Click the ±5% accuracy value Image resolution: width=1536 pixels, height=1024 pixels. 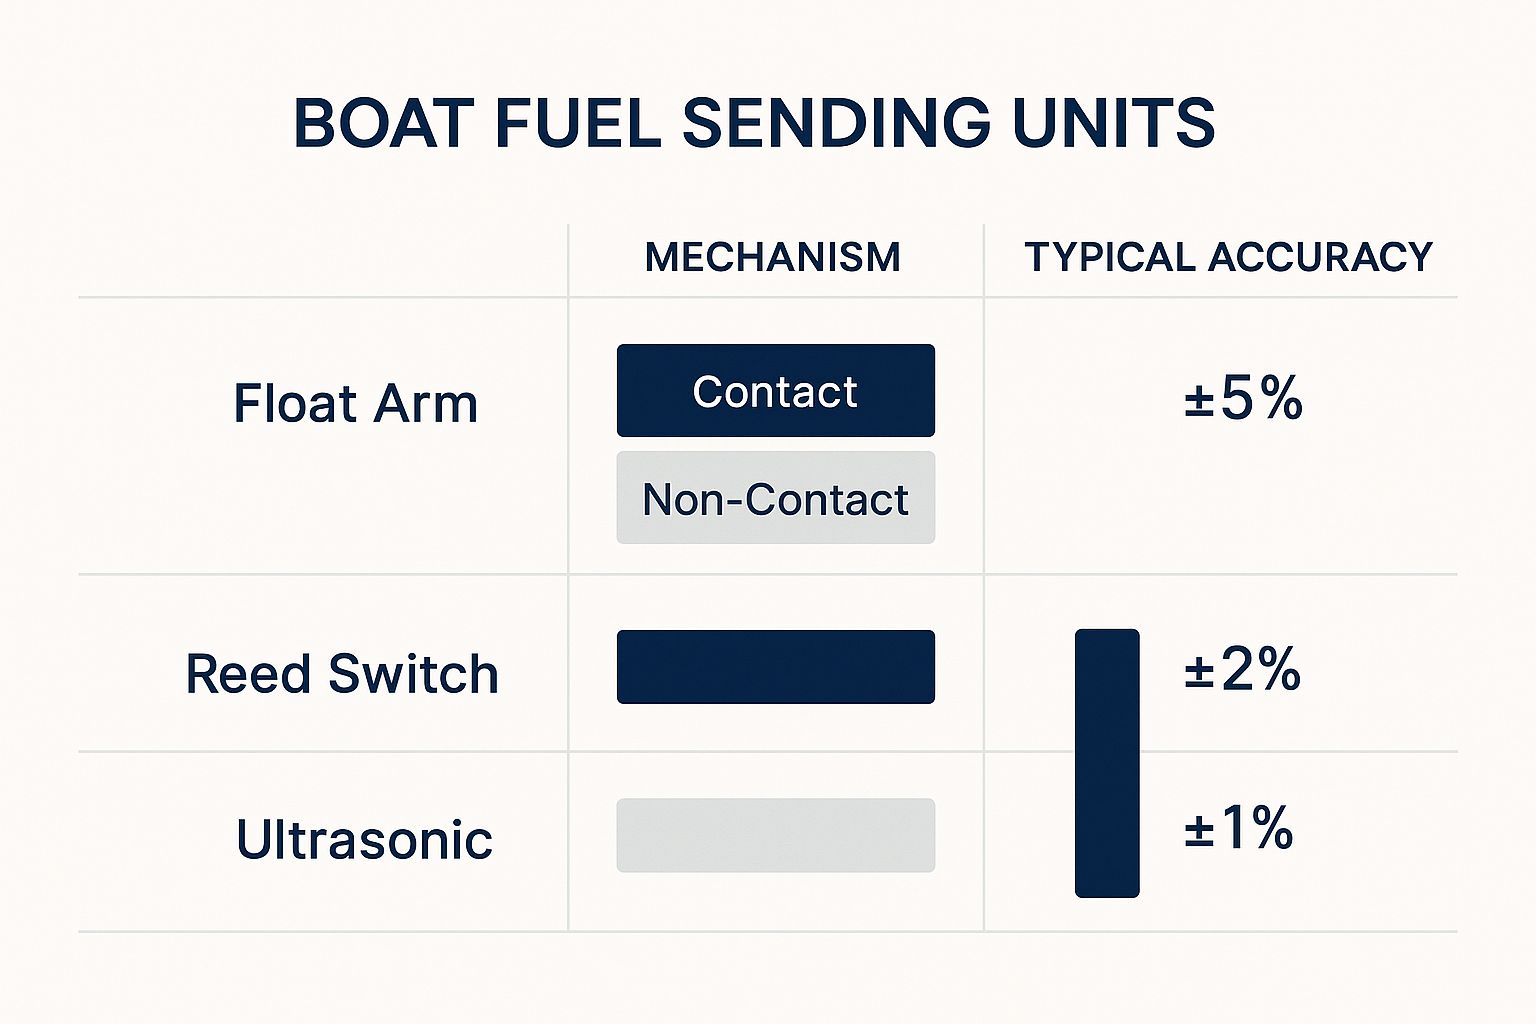1243,399
